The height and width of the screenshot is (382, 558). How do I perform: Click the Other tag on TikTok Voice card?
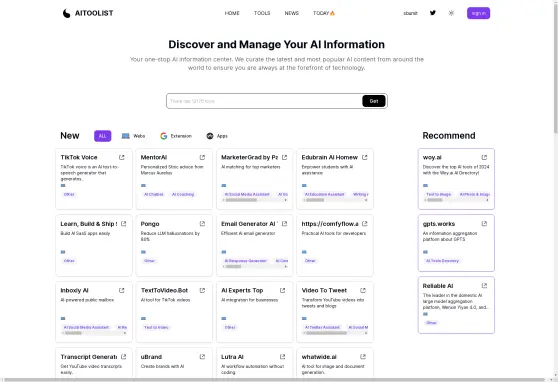coord(69,194)
